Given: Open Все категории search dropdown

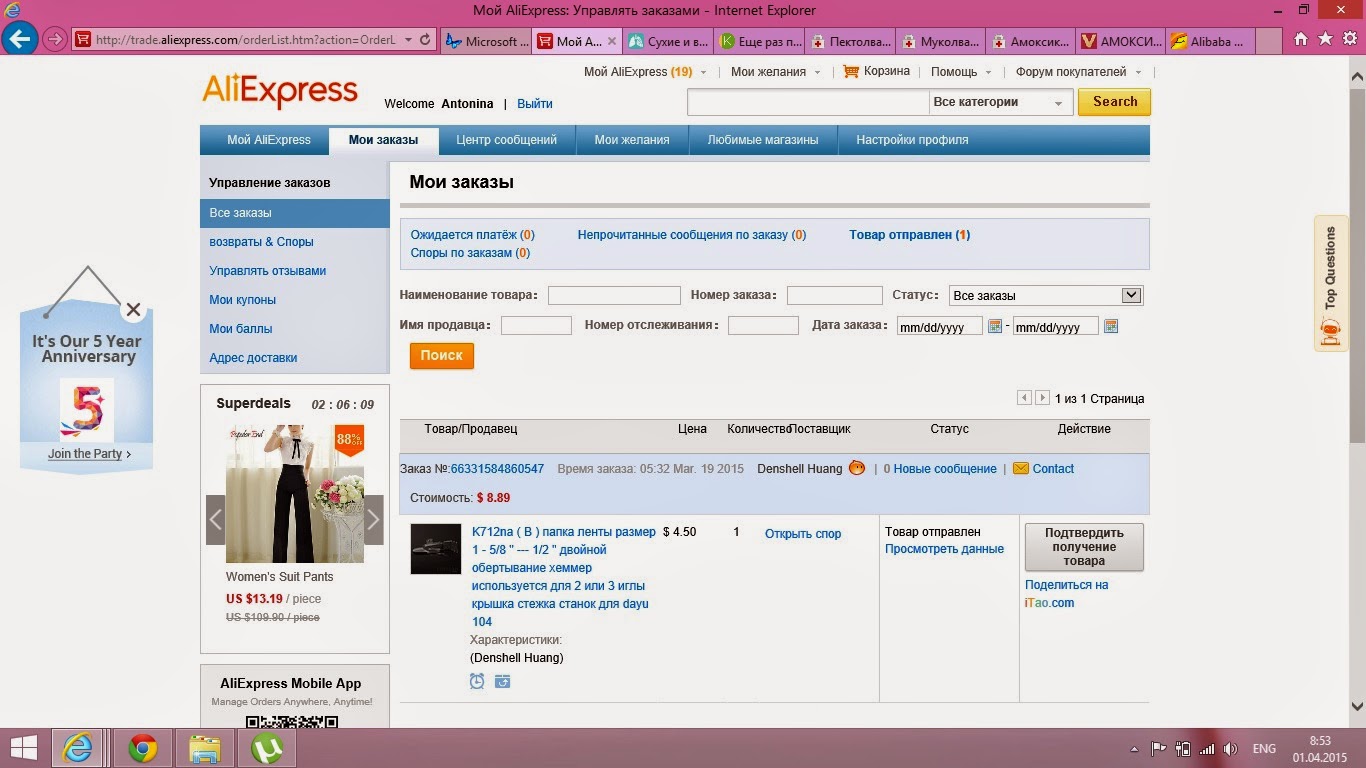Looking at the screenshot, I should click(x=1001, y=102).
